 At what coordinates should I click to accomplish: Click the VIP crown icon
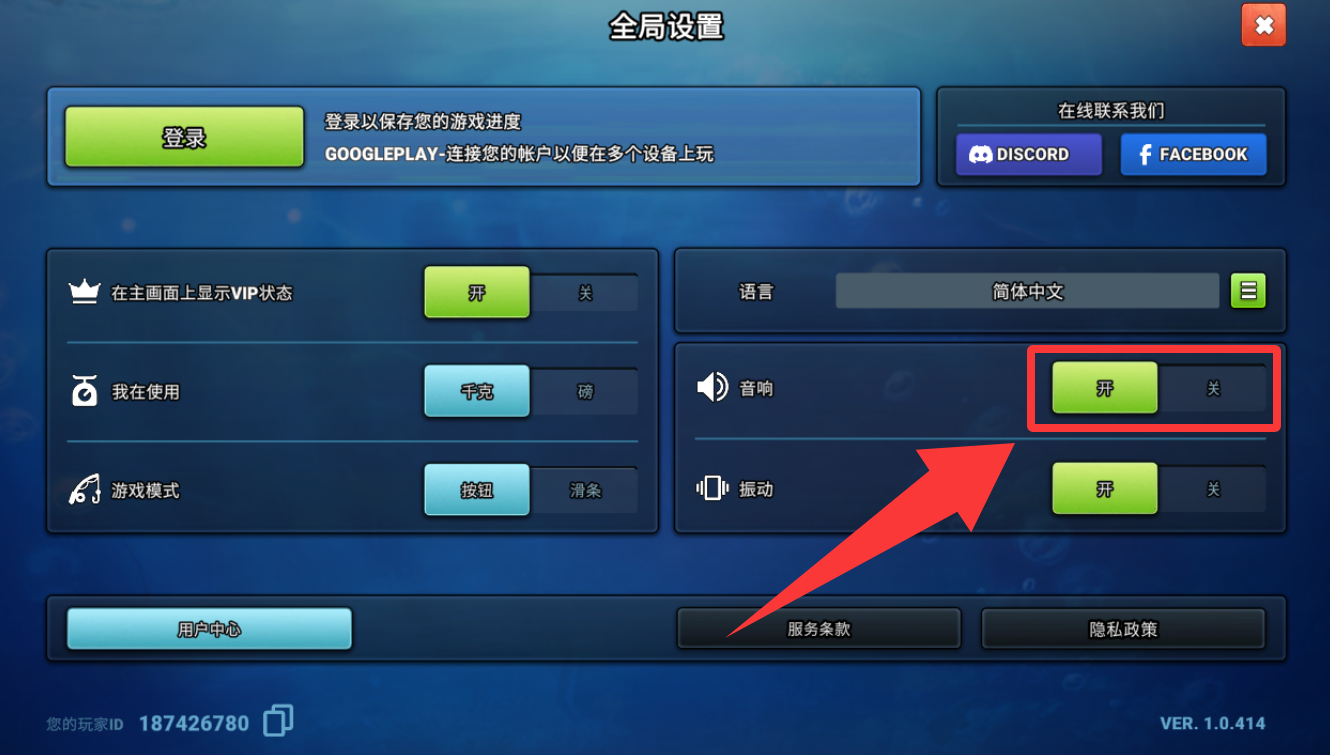pyautogui.click(x=84, y=293)
